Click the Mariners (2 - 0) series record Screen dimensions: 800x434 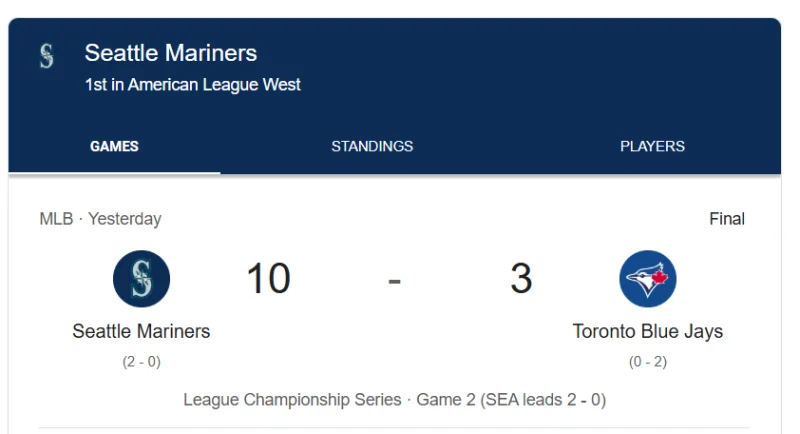tap(141, 362)
